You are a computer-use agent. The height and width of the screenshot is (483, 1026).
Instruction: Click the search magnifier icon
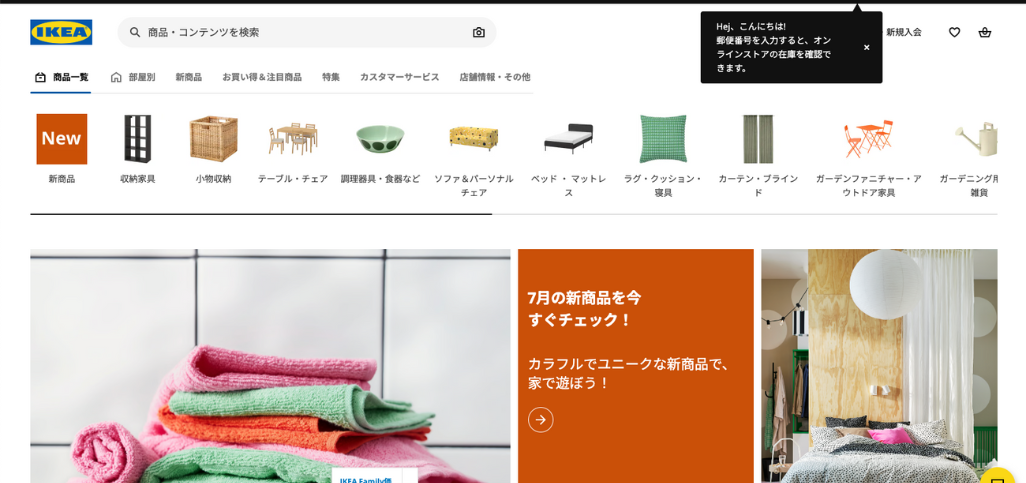click(x=135, y=32)
